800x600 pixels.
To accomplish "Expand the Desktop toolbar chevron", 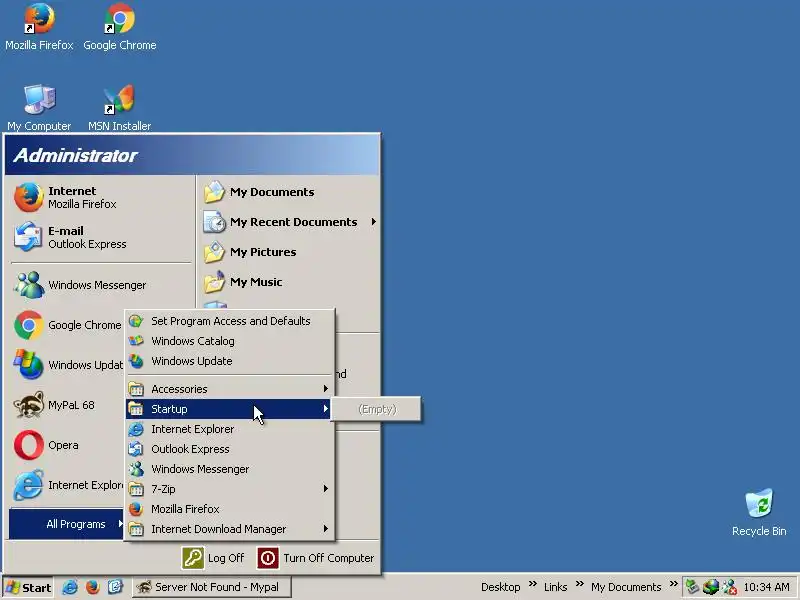I will (x=533, y=584).
